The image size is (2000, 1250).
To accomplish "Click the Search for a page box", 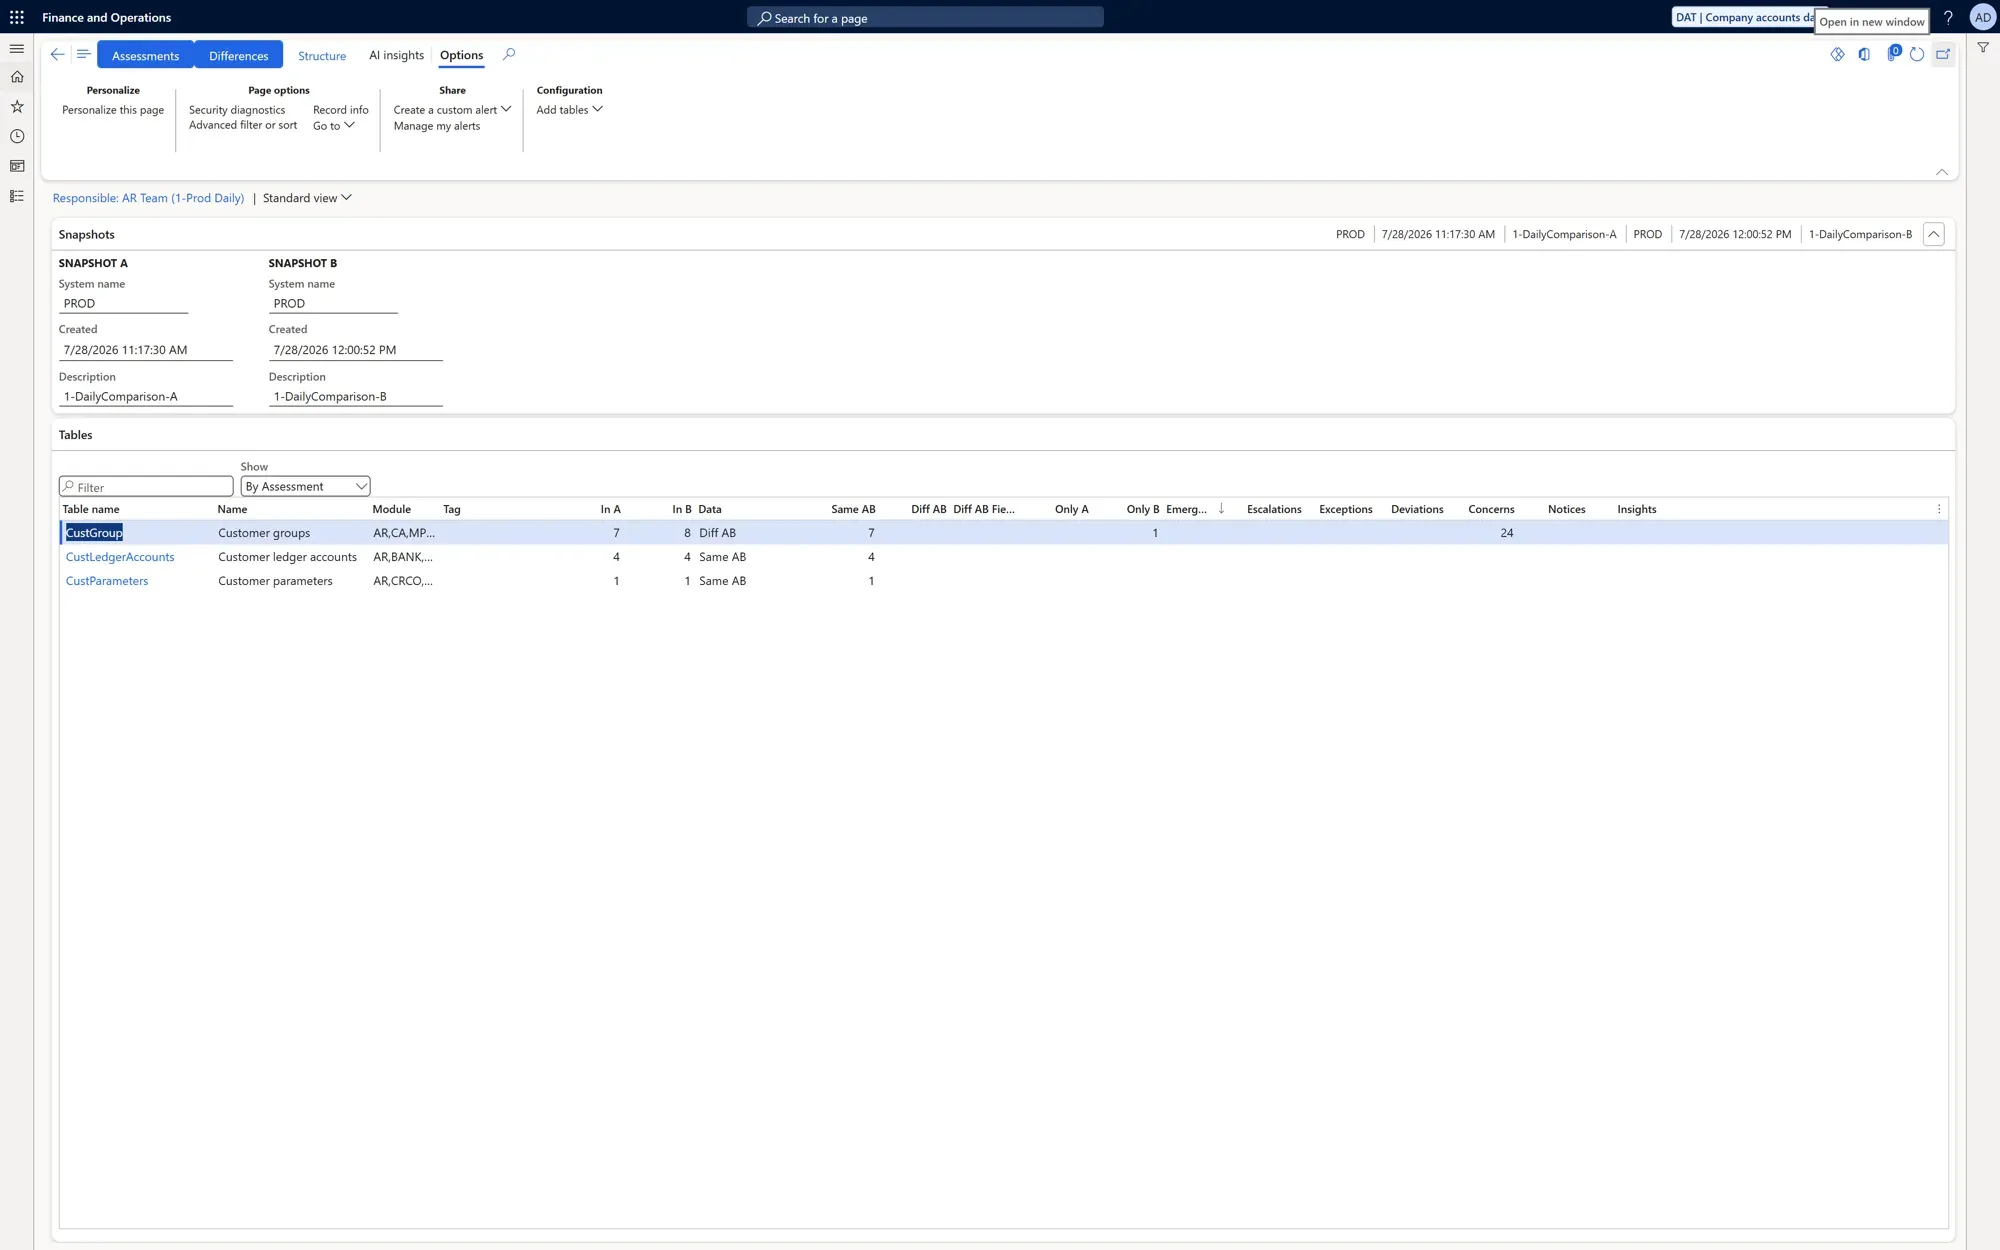I will (925, 17).
